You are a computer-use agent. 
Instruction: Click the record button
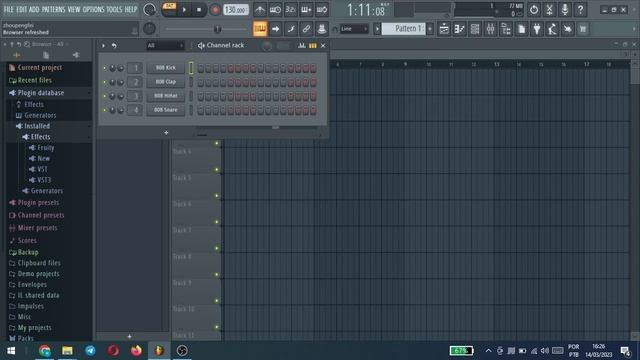(215, 9)
